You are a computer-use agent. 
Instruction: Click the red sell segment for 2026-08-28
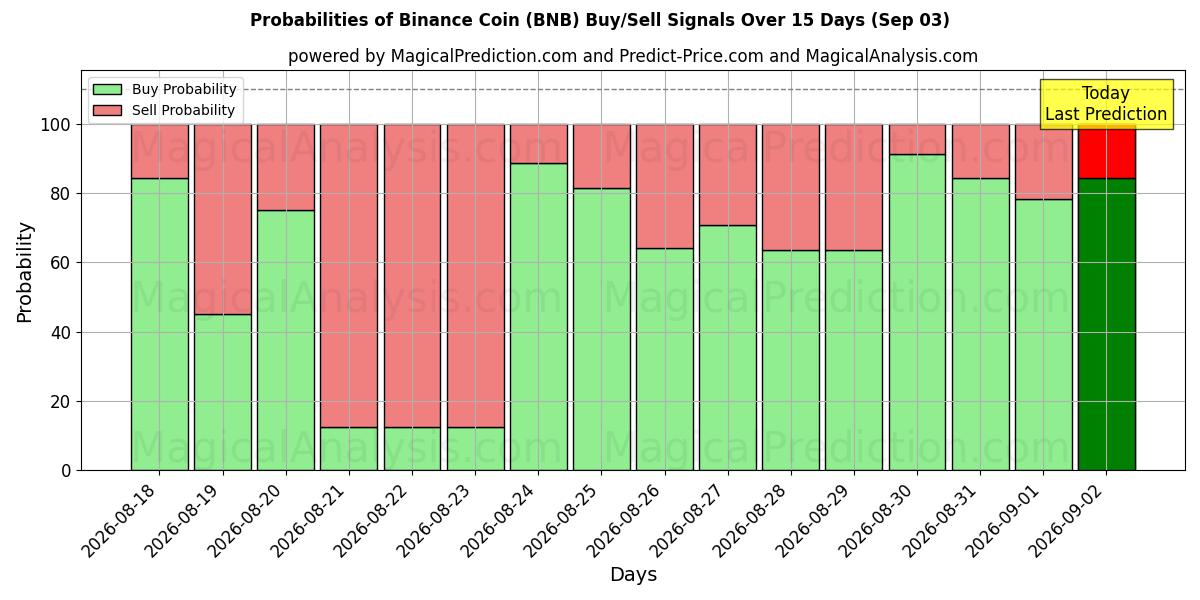791,187
